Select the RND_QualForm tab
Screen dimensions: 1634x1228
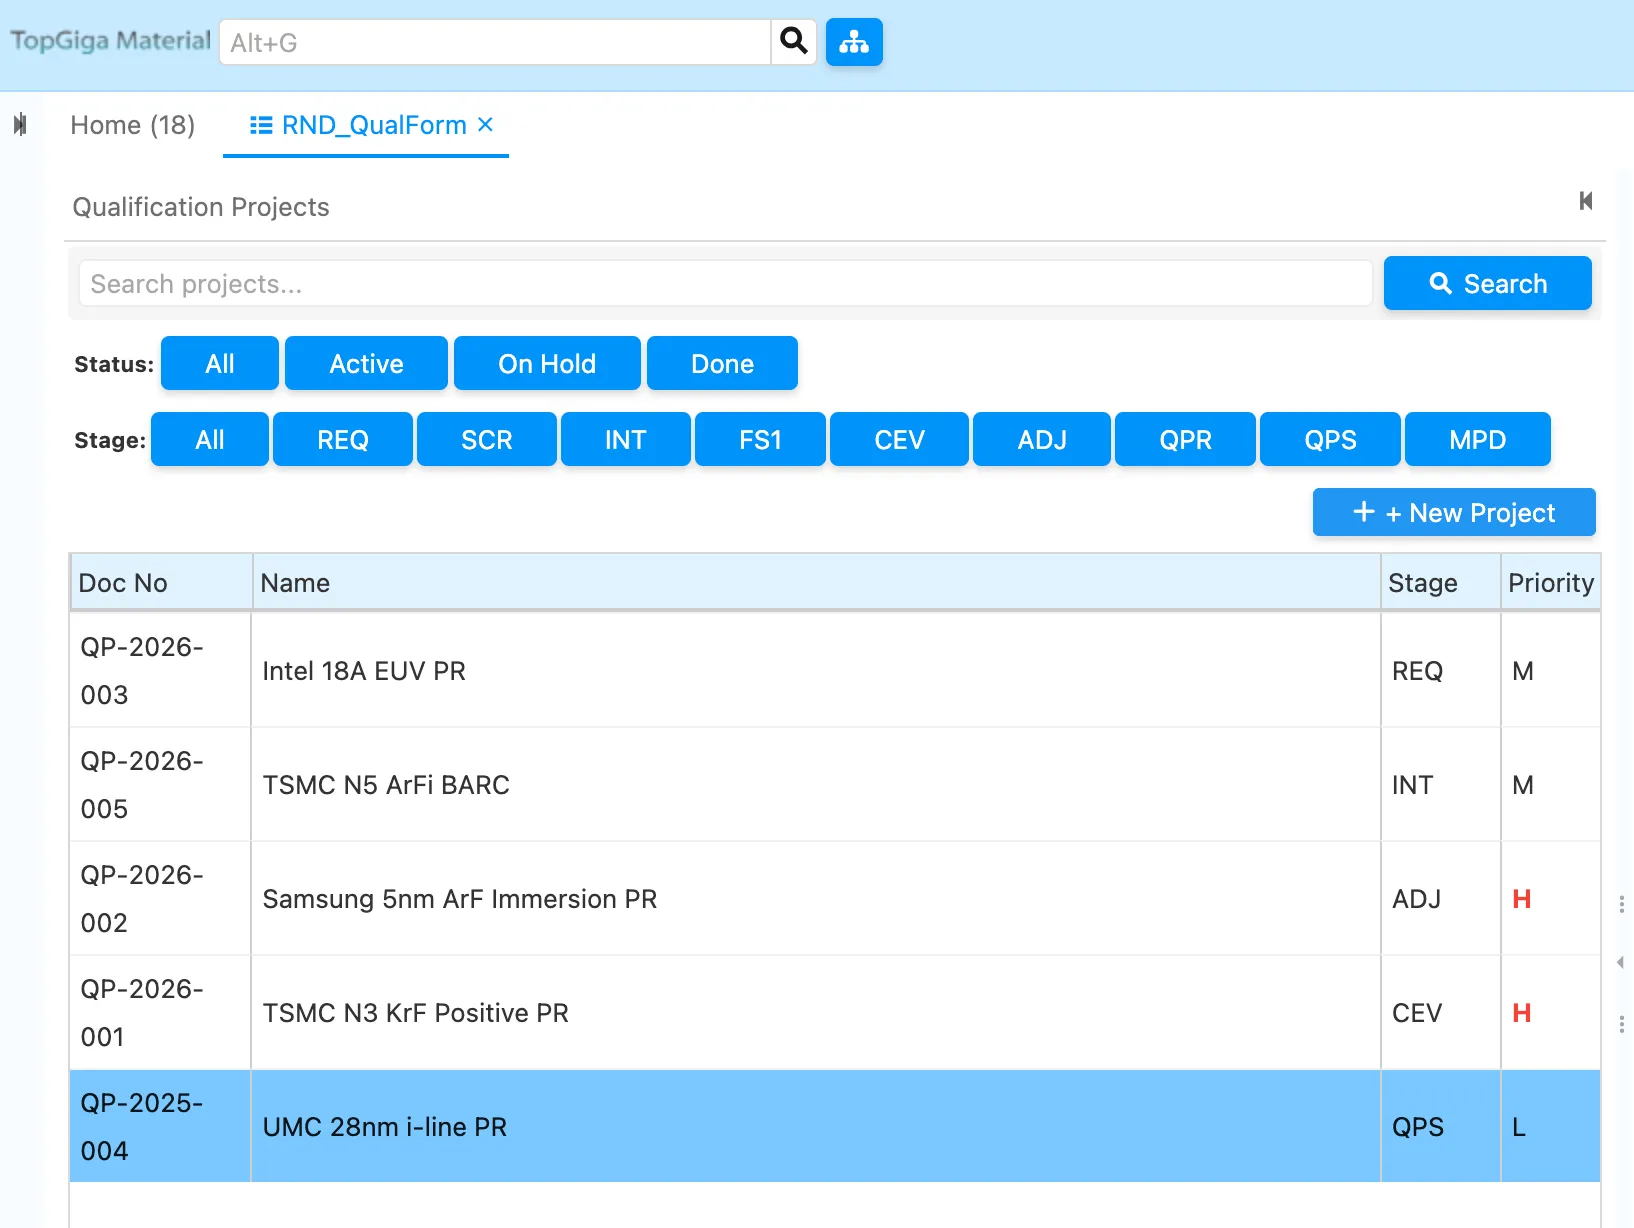tap(373, 125)
